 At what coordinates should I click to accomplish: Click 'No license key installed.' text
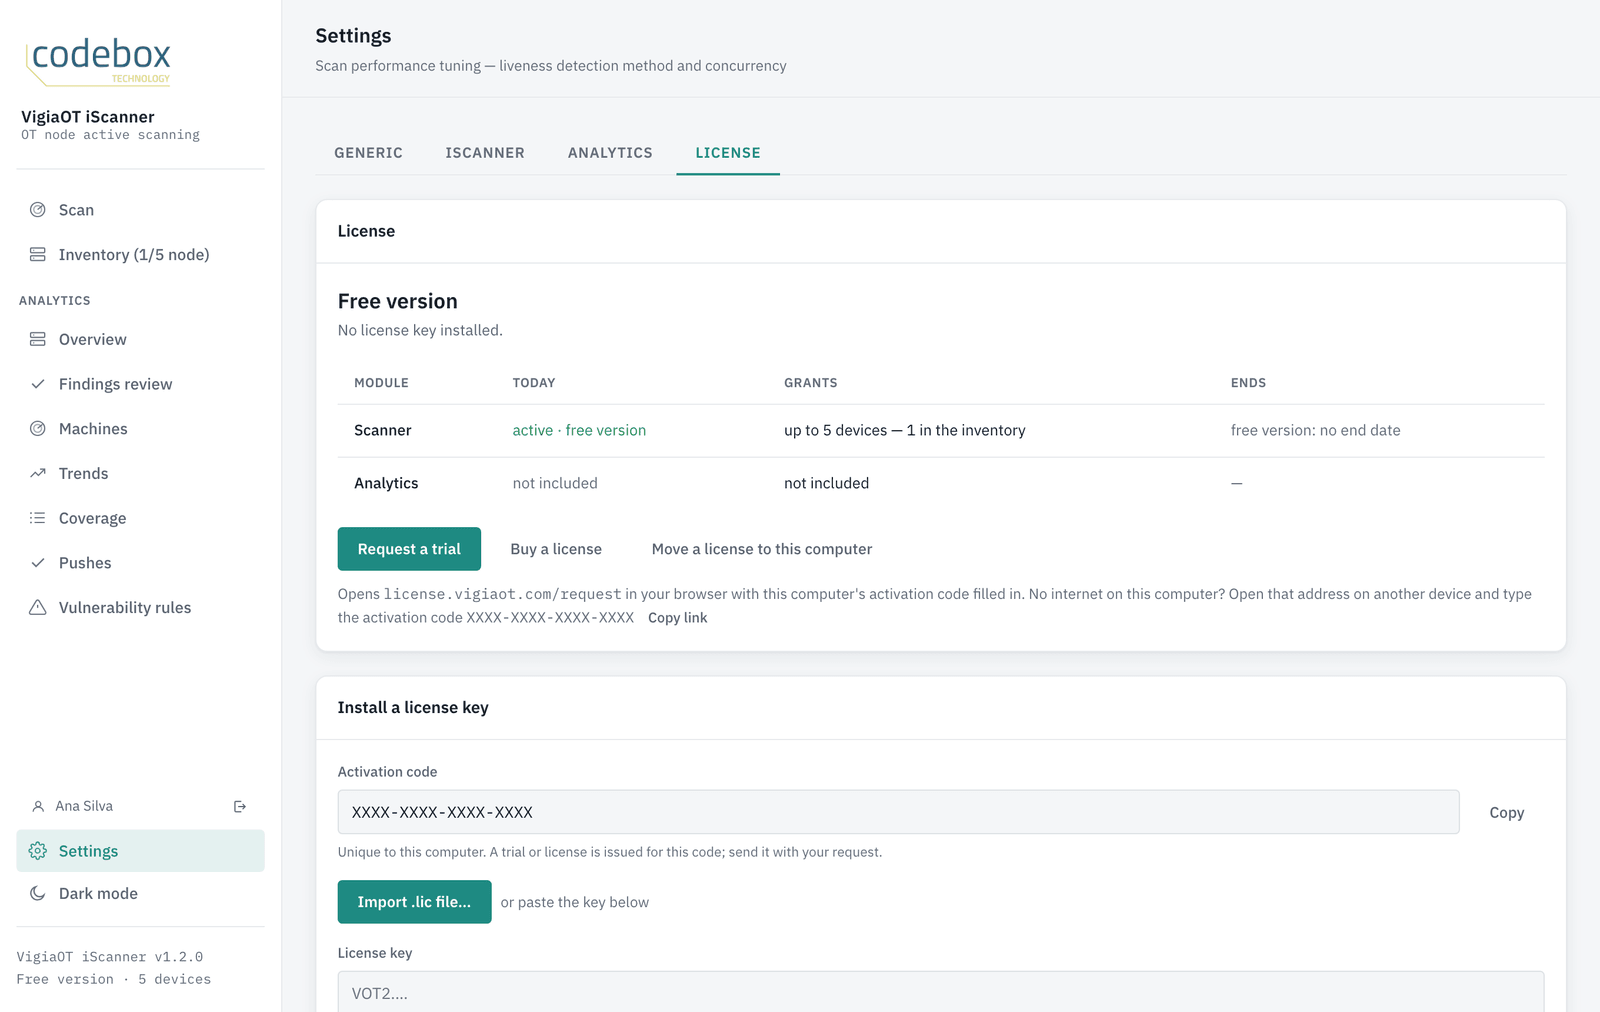pos(420,330)
